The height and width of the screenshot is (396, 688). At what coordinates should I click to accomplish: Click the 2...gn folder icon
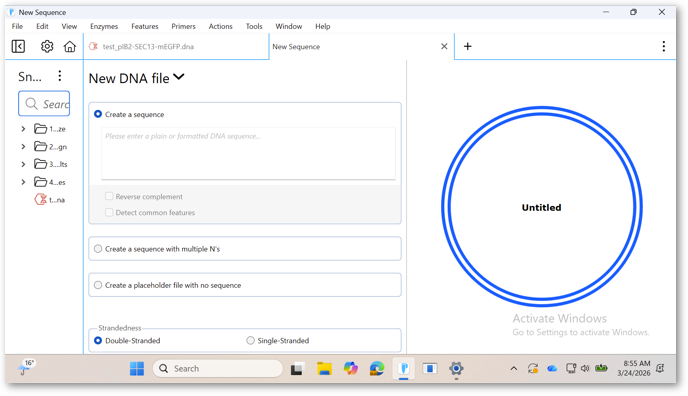[40, 146]
